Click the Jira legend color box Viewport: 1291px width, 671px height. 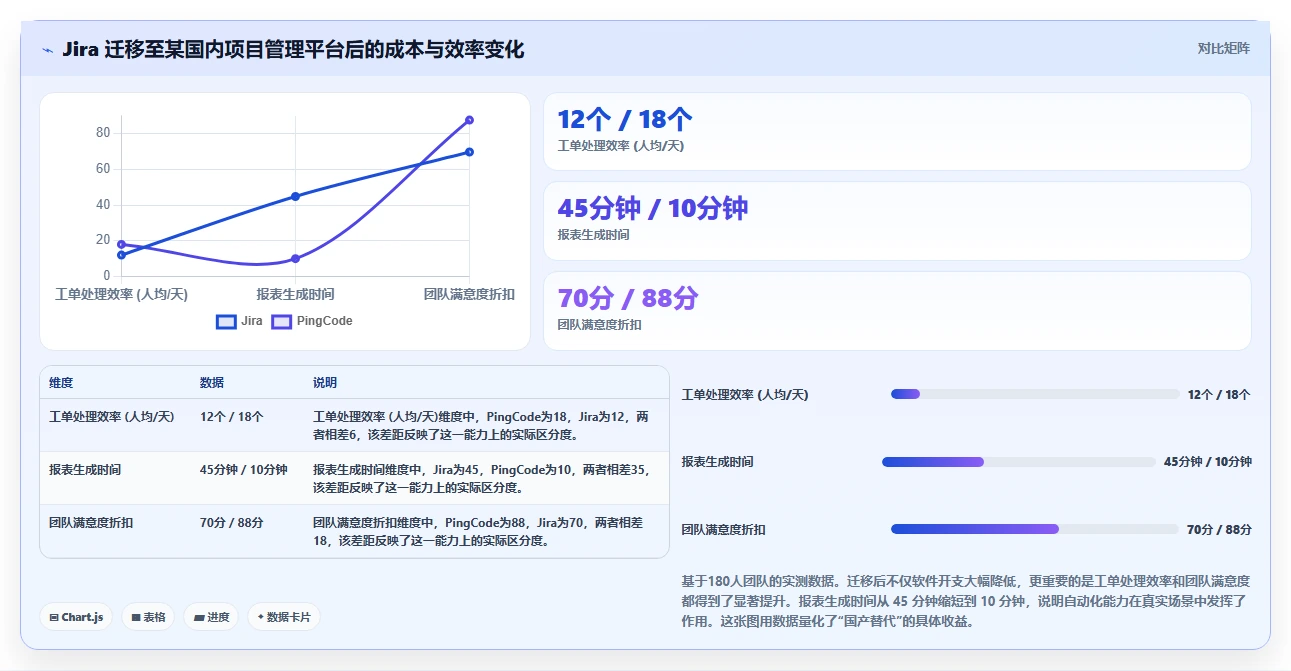coord(227,322)
